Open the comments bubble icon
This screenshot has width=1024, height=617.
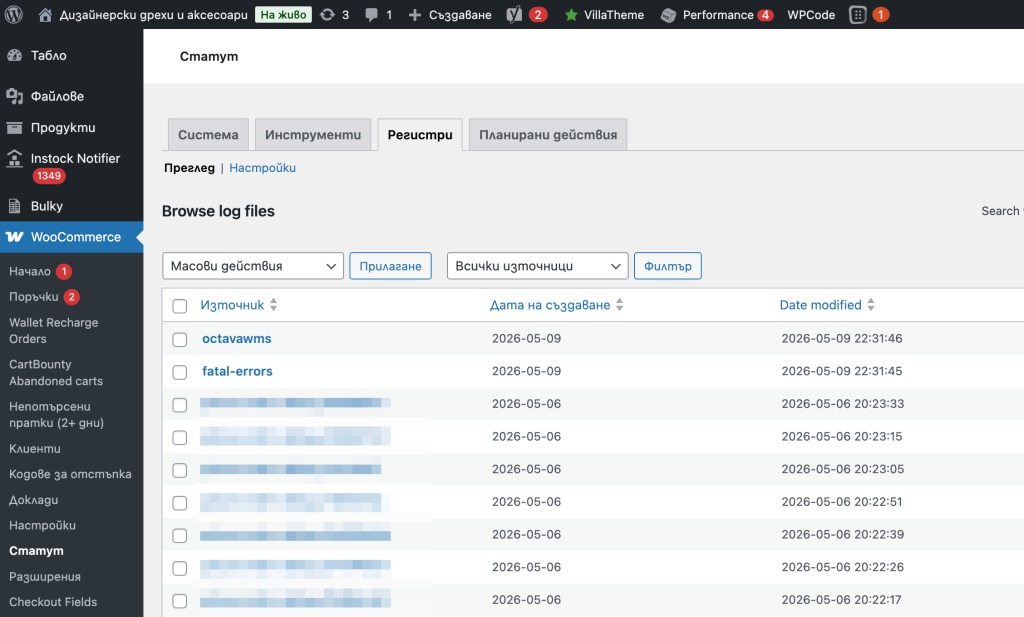[x=371, y=15]
